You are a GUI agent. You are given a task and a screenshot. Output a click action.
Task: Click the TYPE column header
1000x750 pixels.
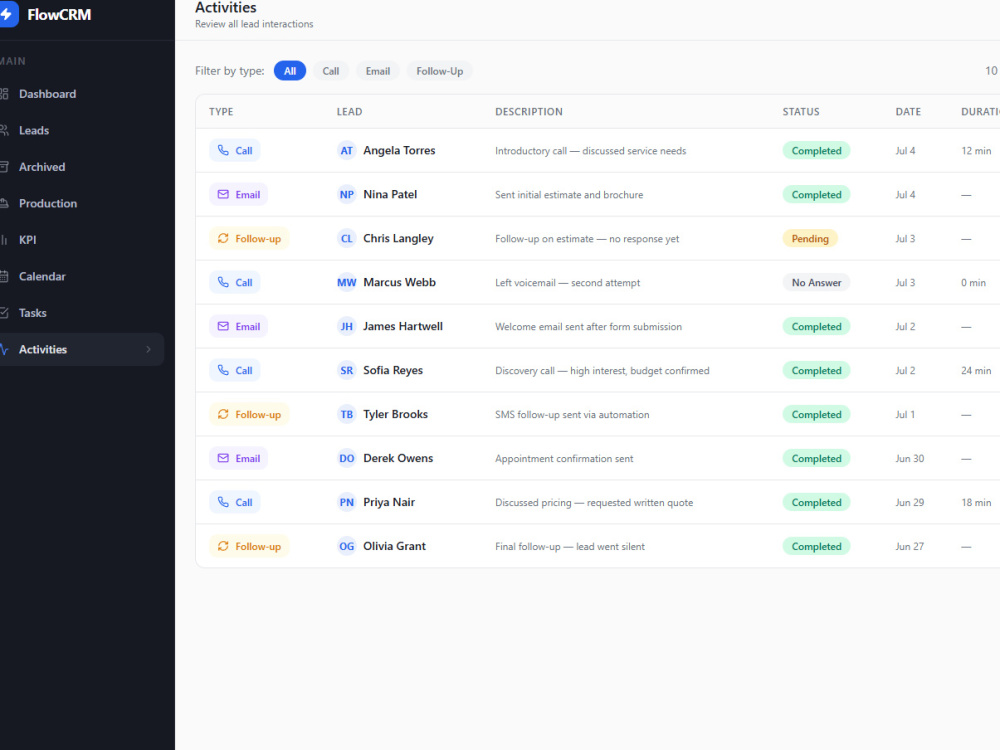pyautogui.click(x=221, y=112)
